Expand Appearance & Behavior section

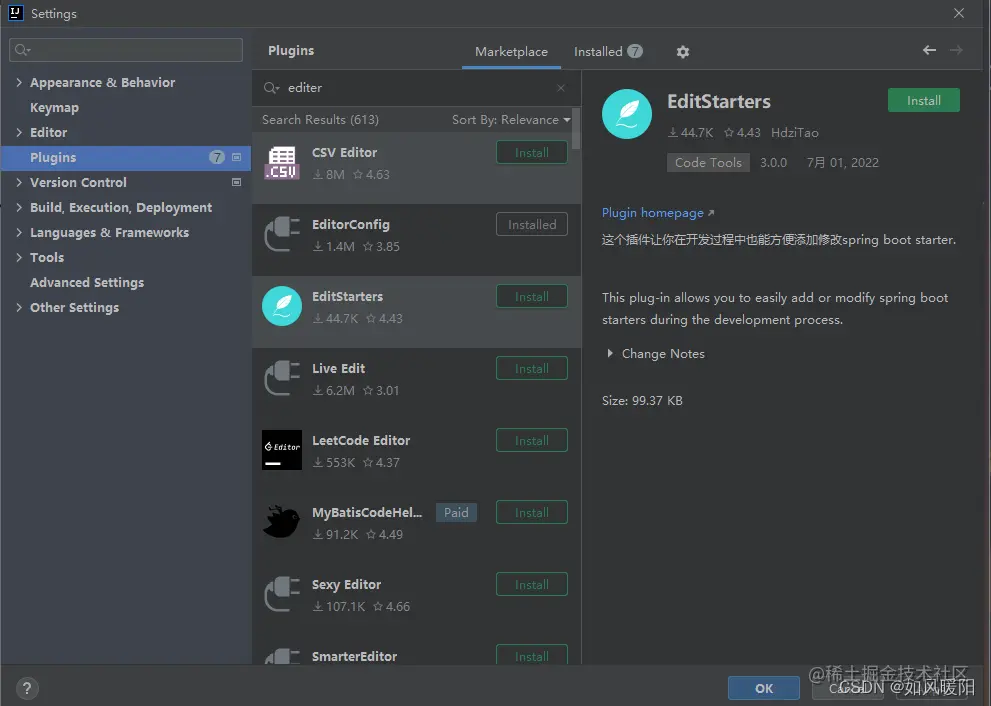19,82
